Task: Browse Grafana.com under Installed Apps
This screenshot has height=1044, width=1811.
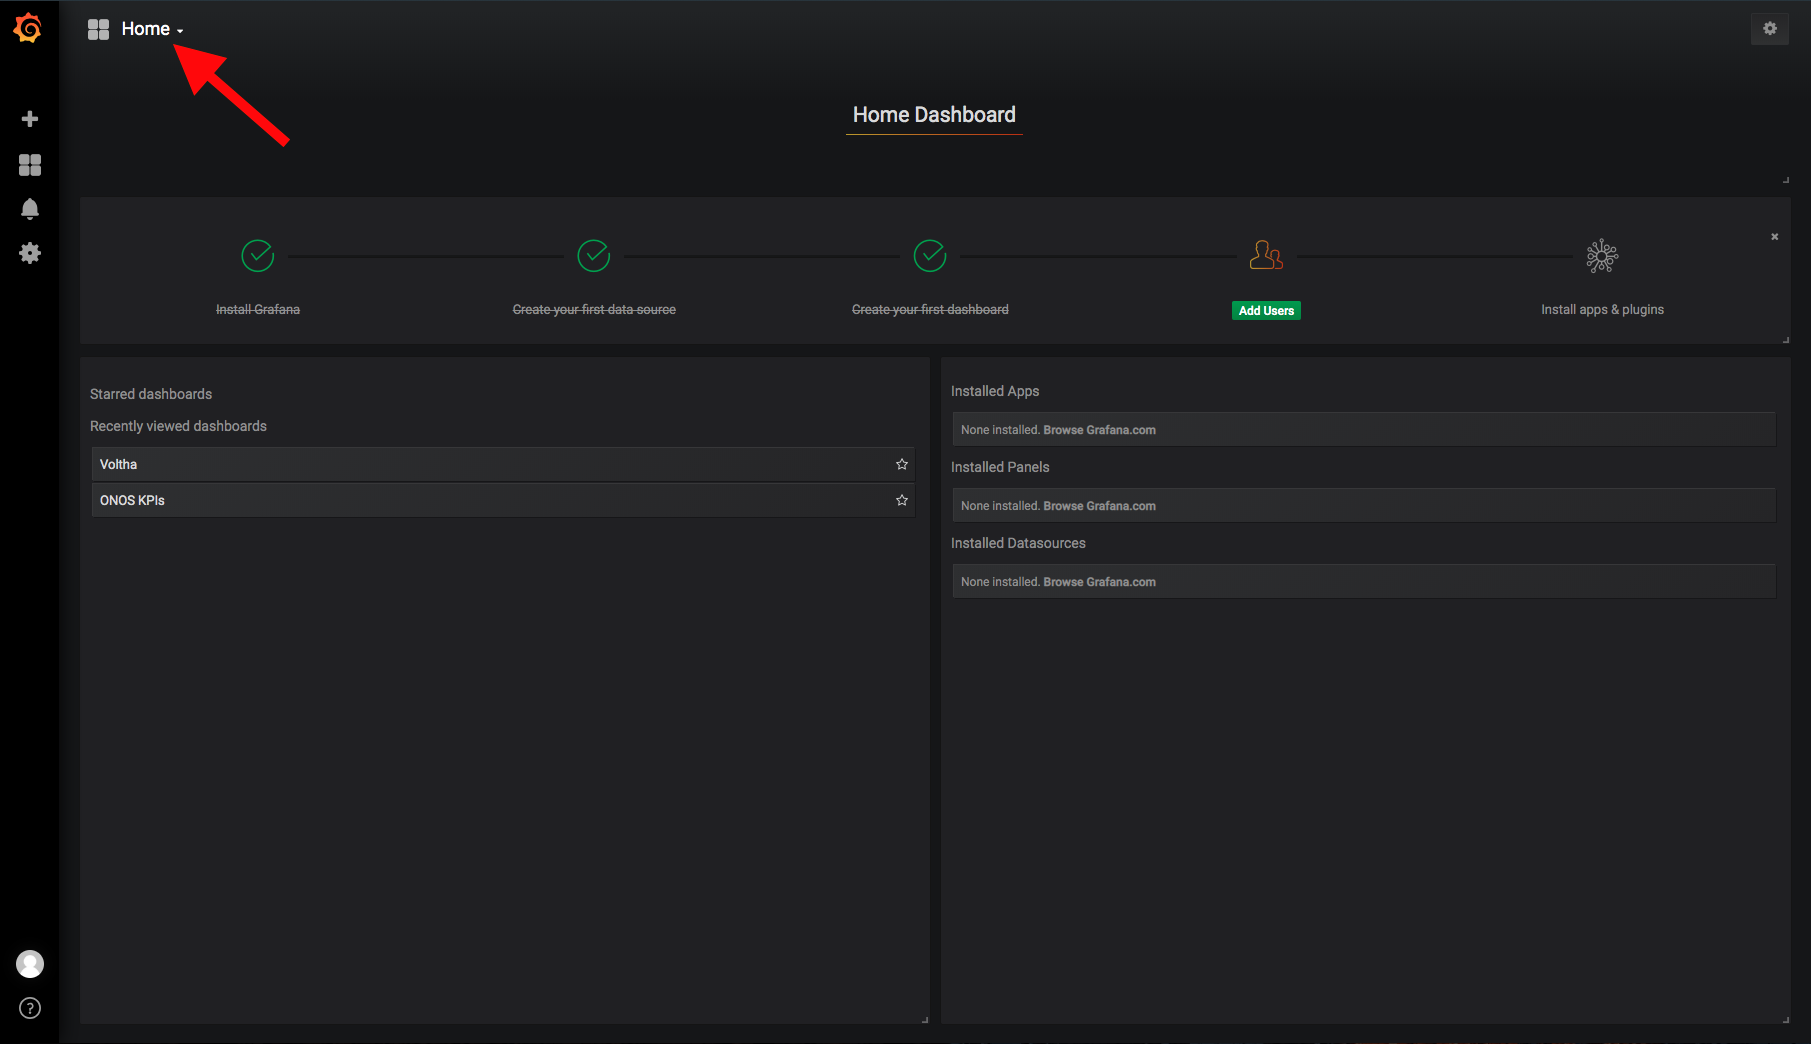Action: point(1099,430)
